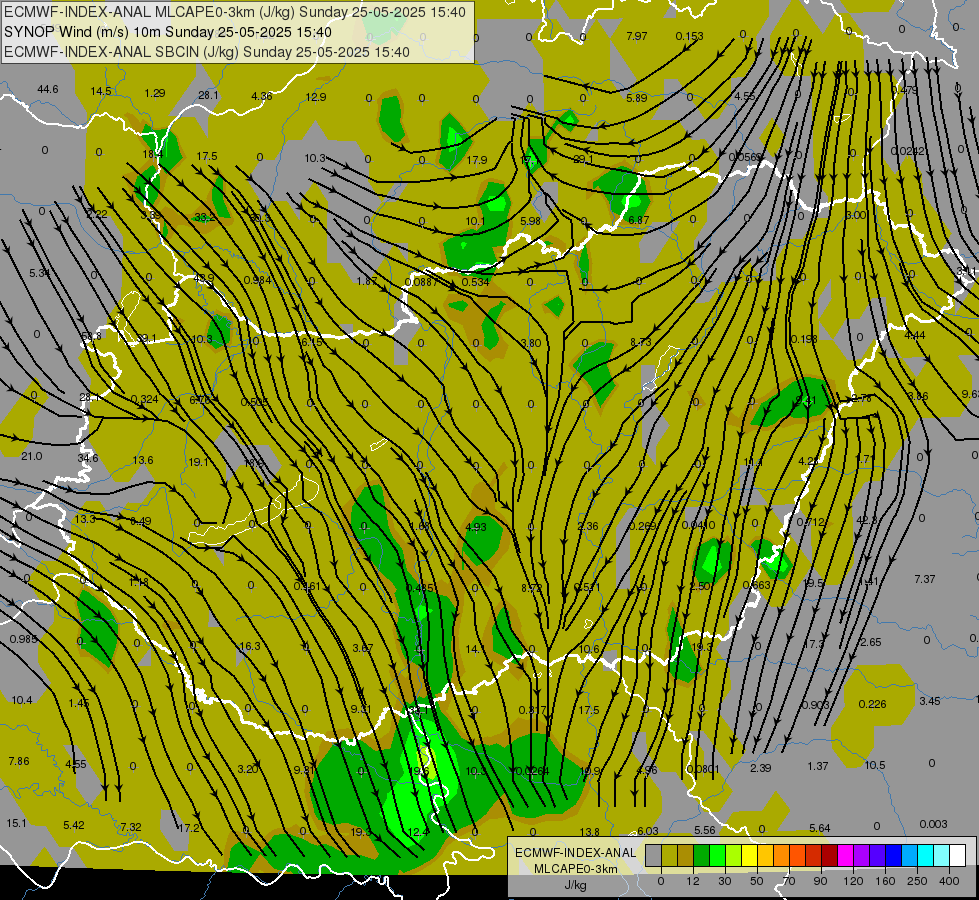Click the map value 0.003

[x=933, y=824]
